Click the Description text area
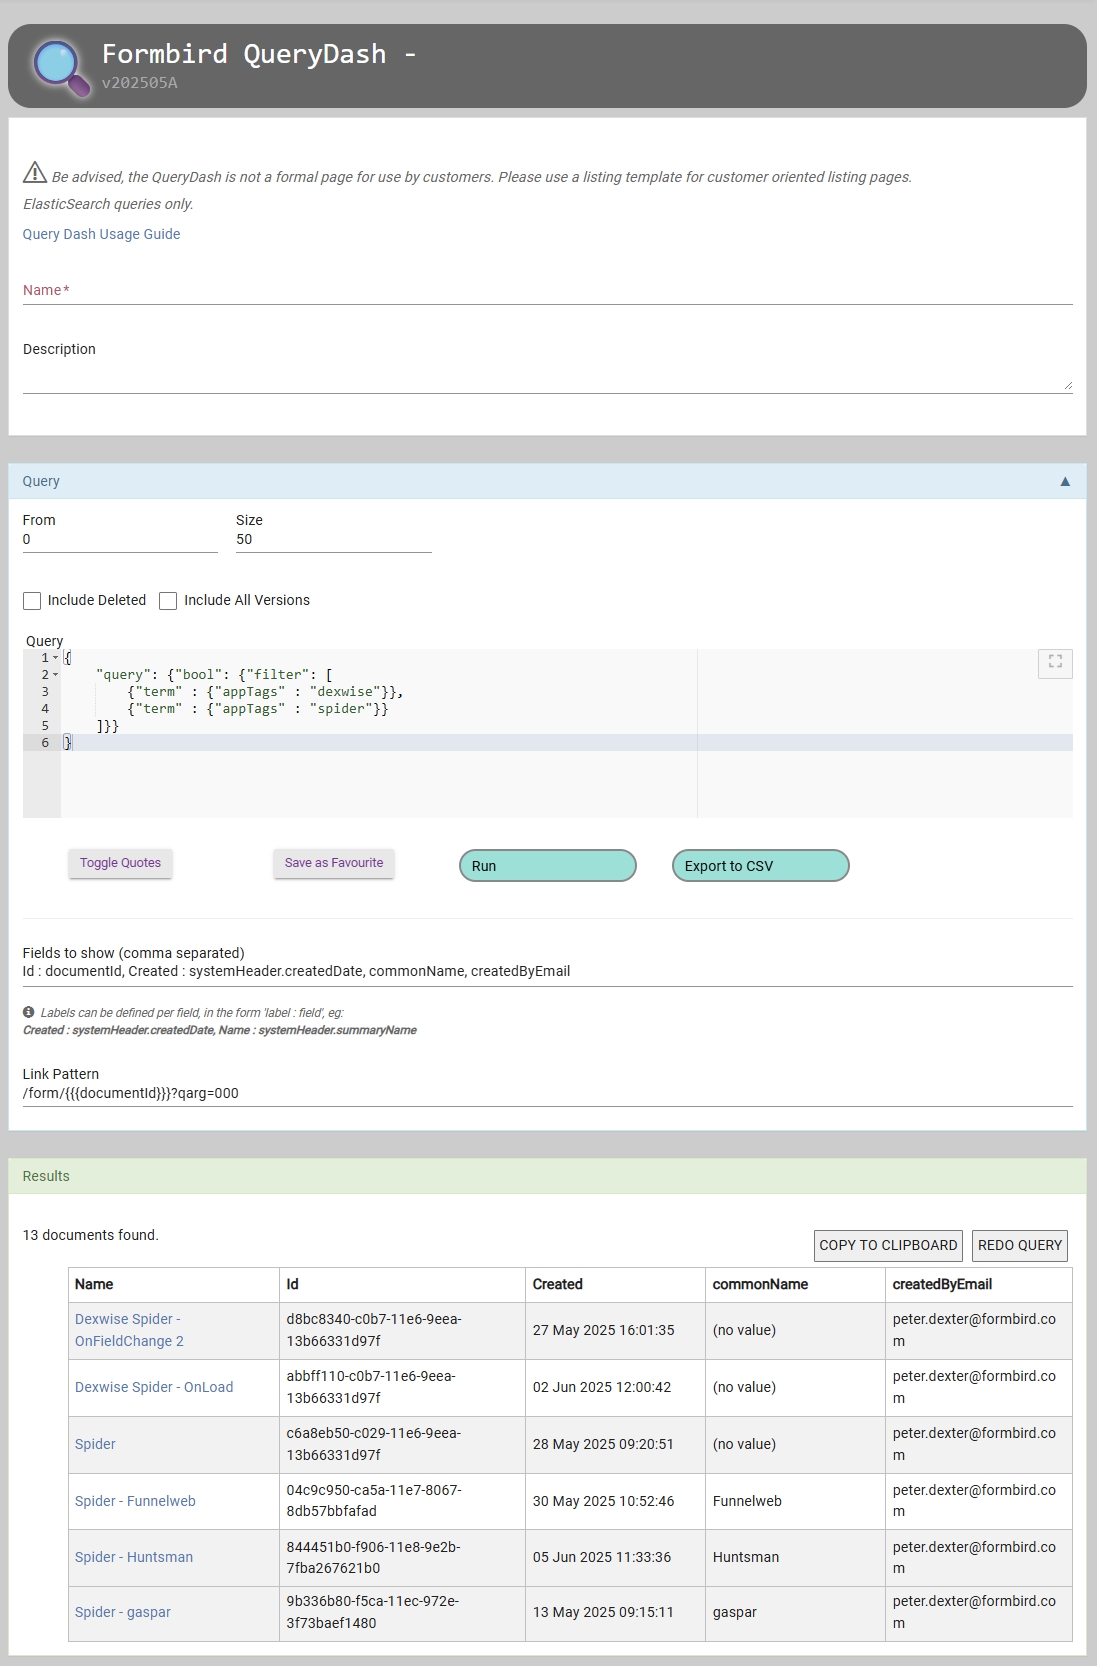 tap(548, 378)
